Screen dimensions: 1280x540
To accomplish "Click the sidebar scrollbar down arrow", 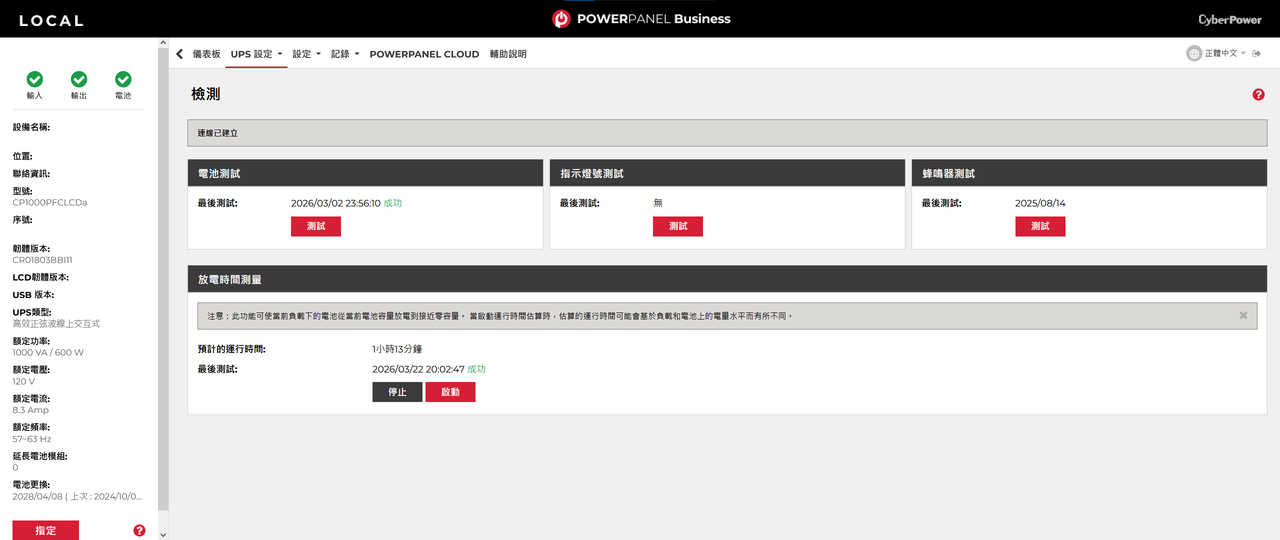I will click(164, 534).
